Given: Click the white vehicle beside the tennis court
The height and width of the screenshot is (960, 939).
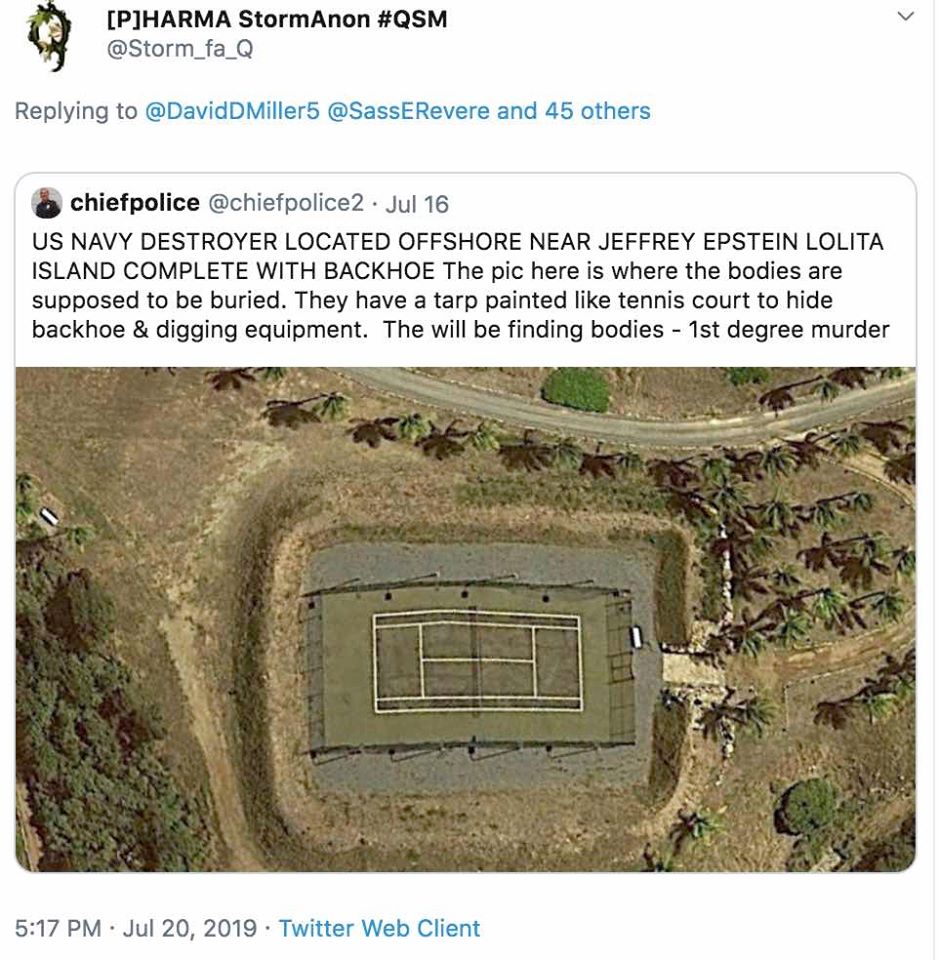Looking at the screenshot, I should pos(636,636).
